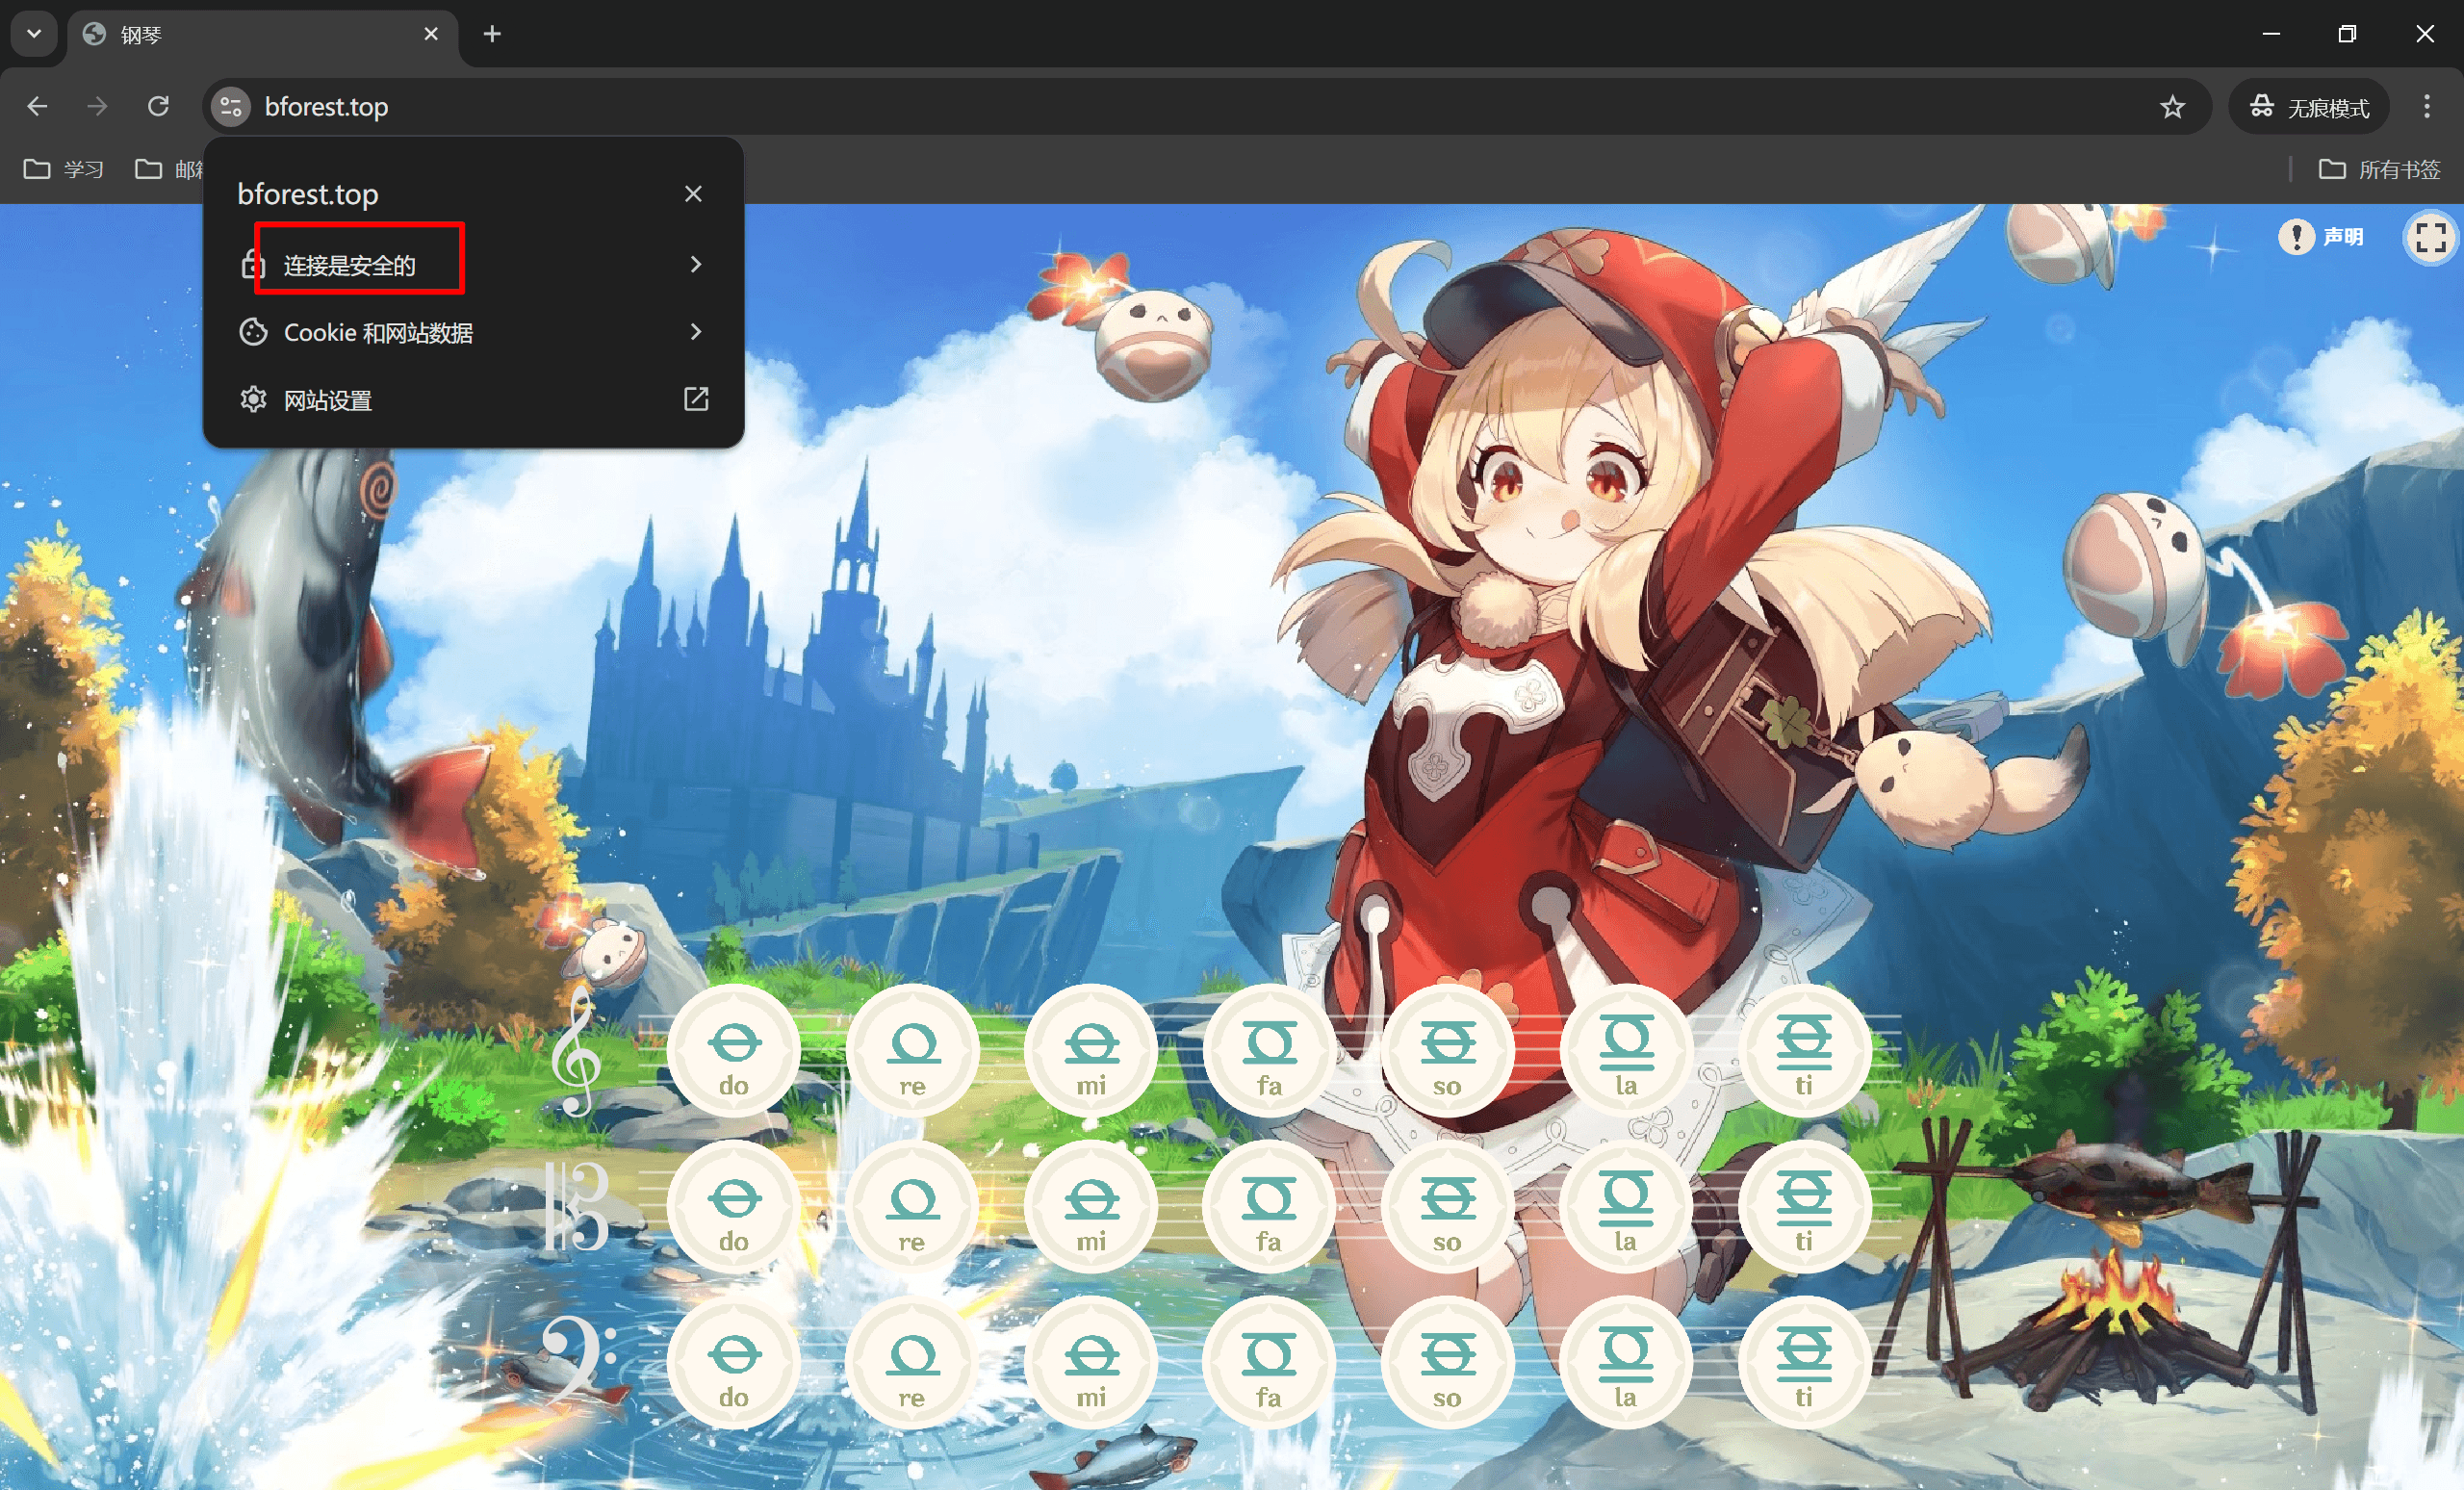Close the 钢琴 tab
This screenshot has width=2464, height=1490.
click(431, 34)
